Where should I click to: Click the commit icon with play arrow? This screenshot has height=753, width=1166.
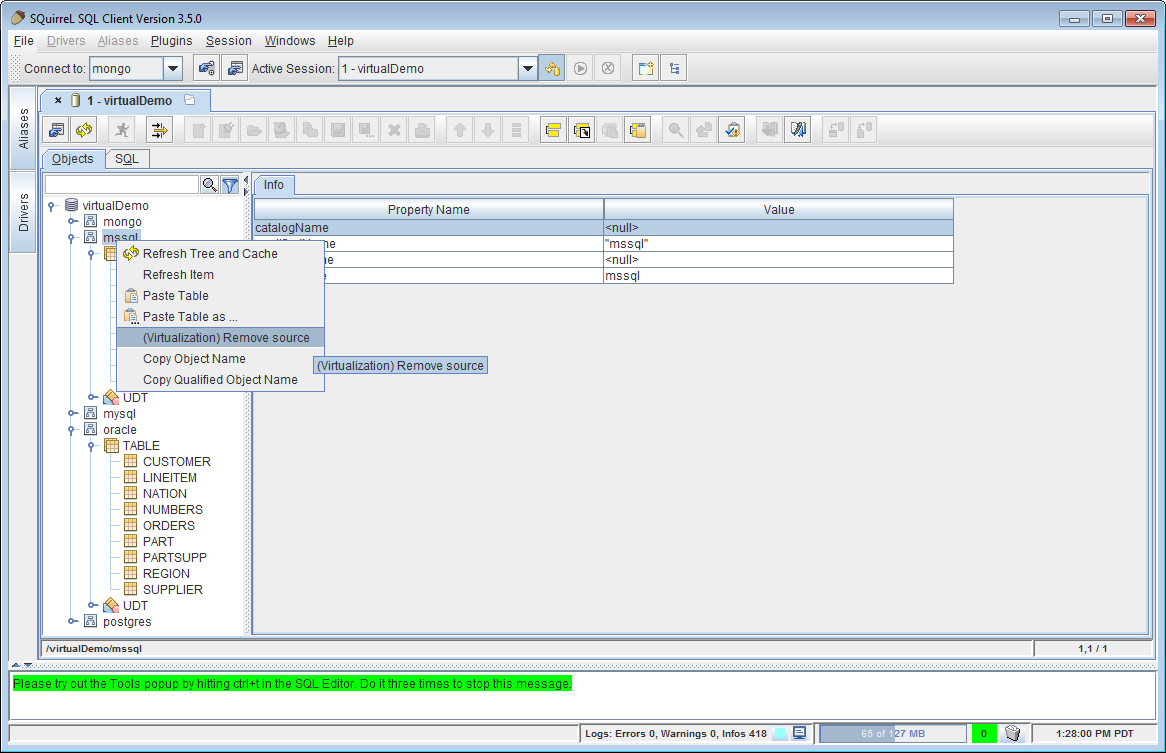tap(581, 68)
